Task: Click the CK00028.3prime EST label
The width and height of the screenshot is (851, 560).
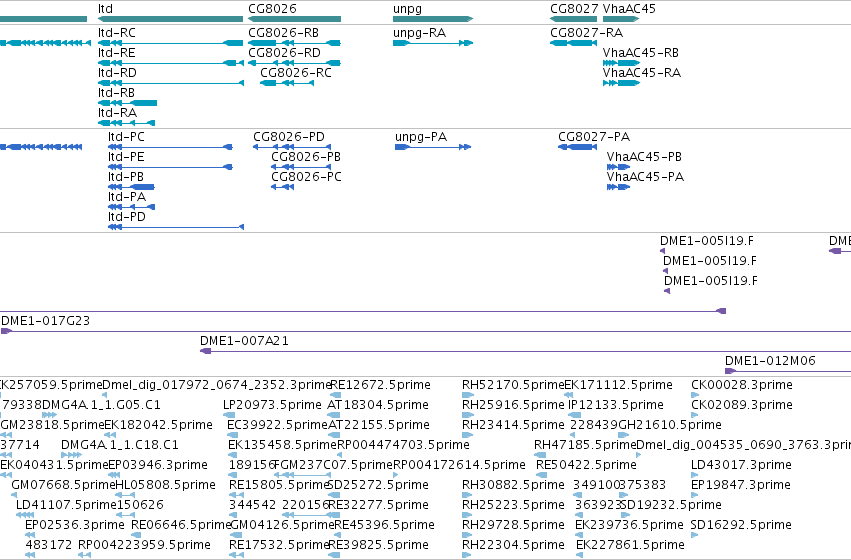Action: point(742,385)
